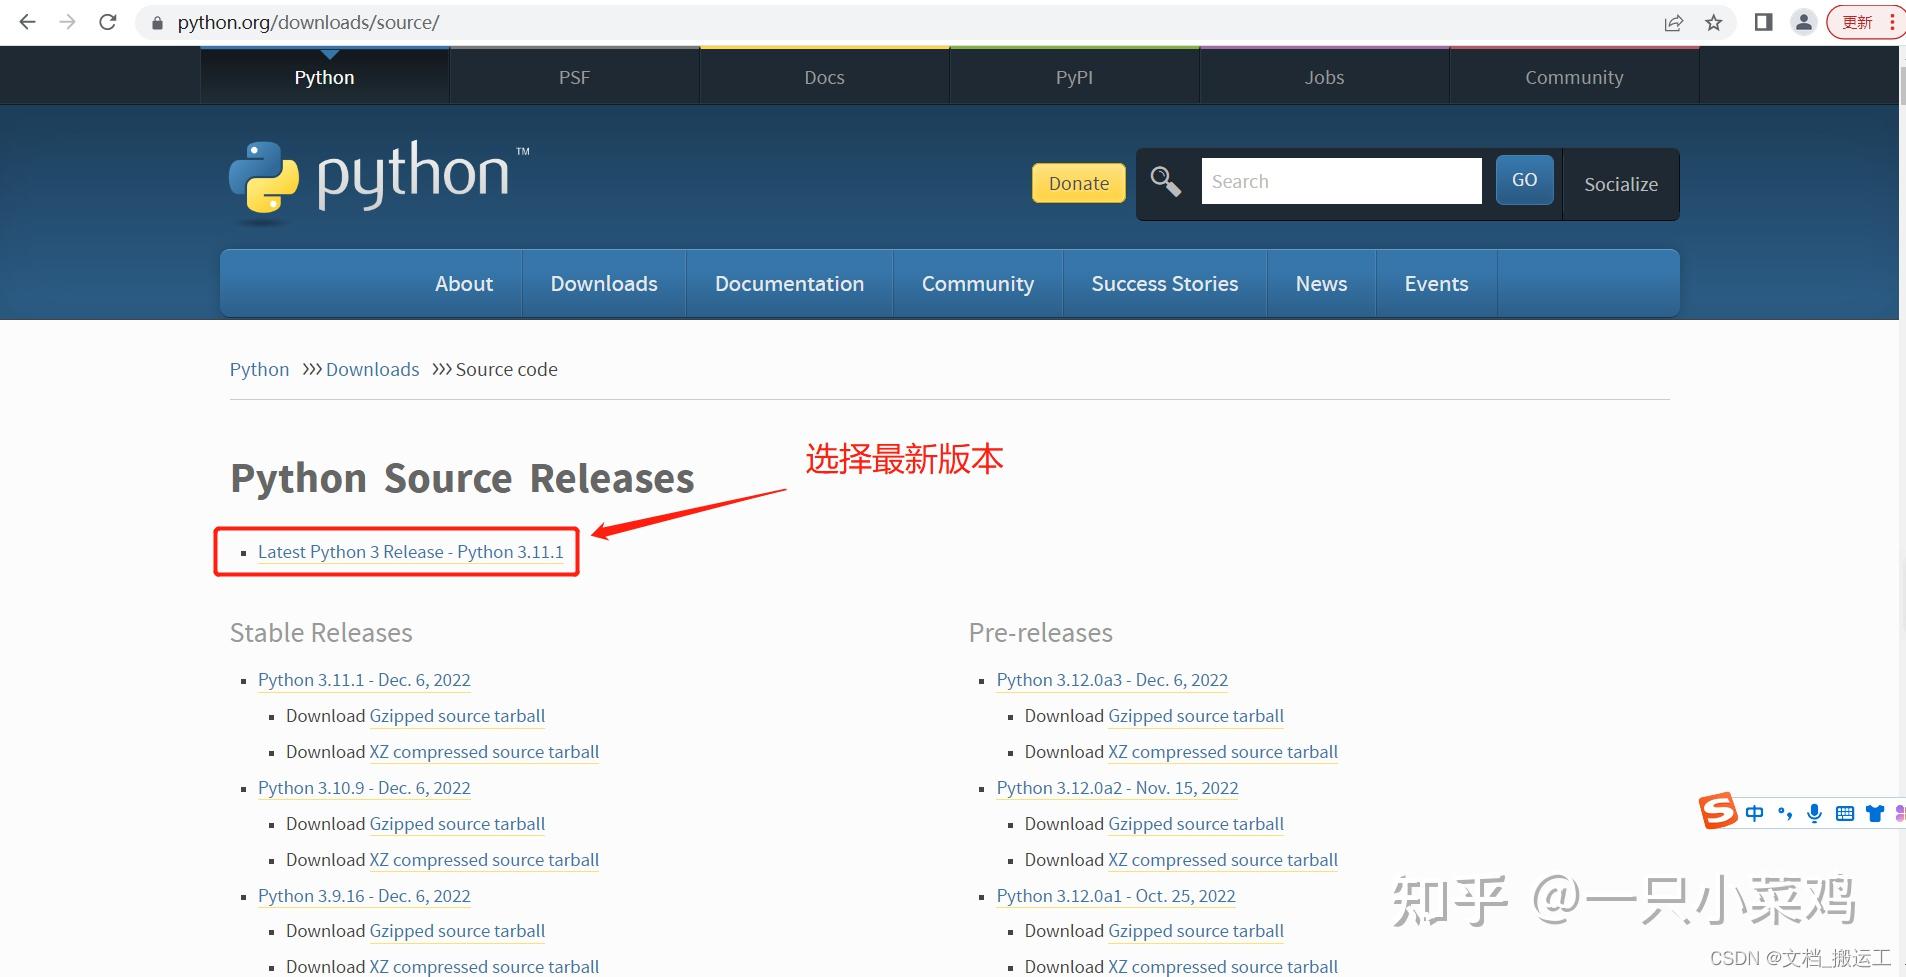Toggle punctuation mode on the Sogou toolbar
The image size is (1906, 977).
pyautogui.click(x=1787, y=813)
